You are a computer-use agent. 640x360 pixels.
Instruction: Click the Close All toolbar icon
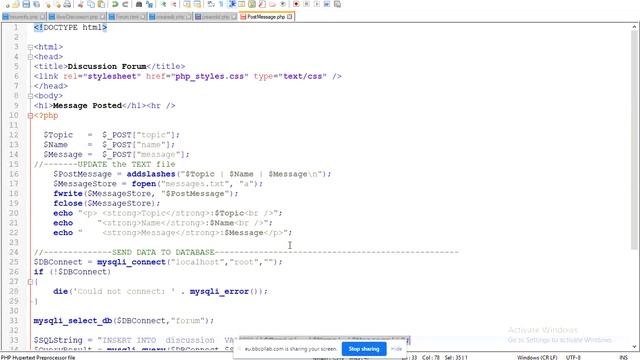(x=58, y=4)
